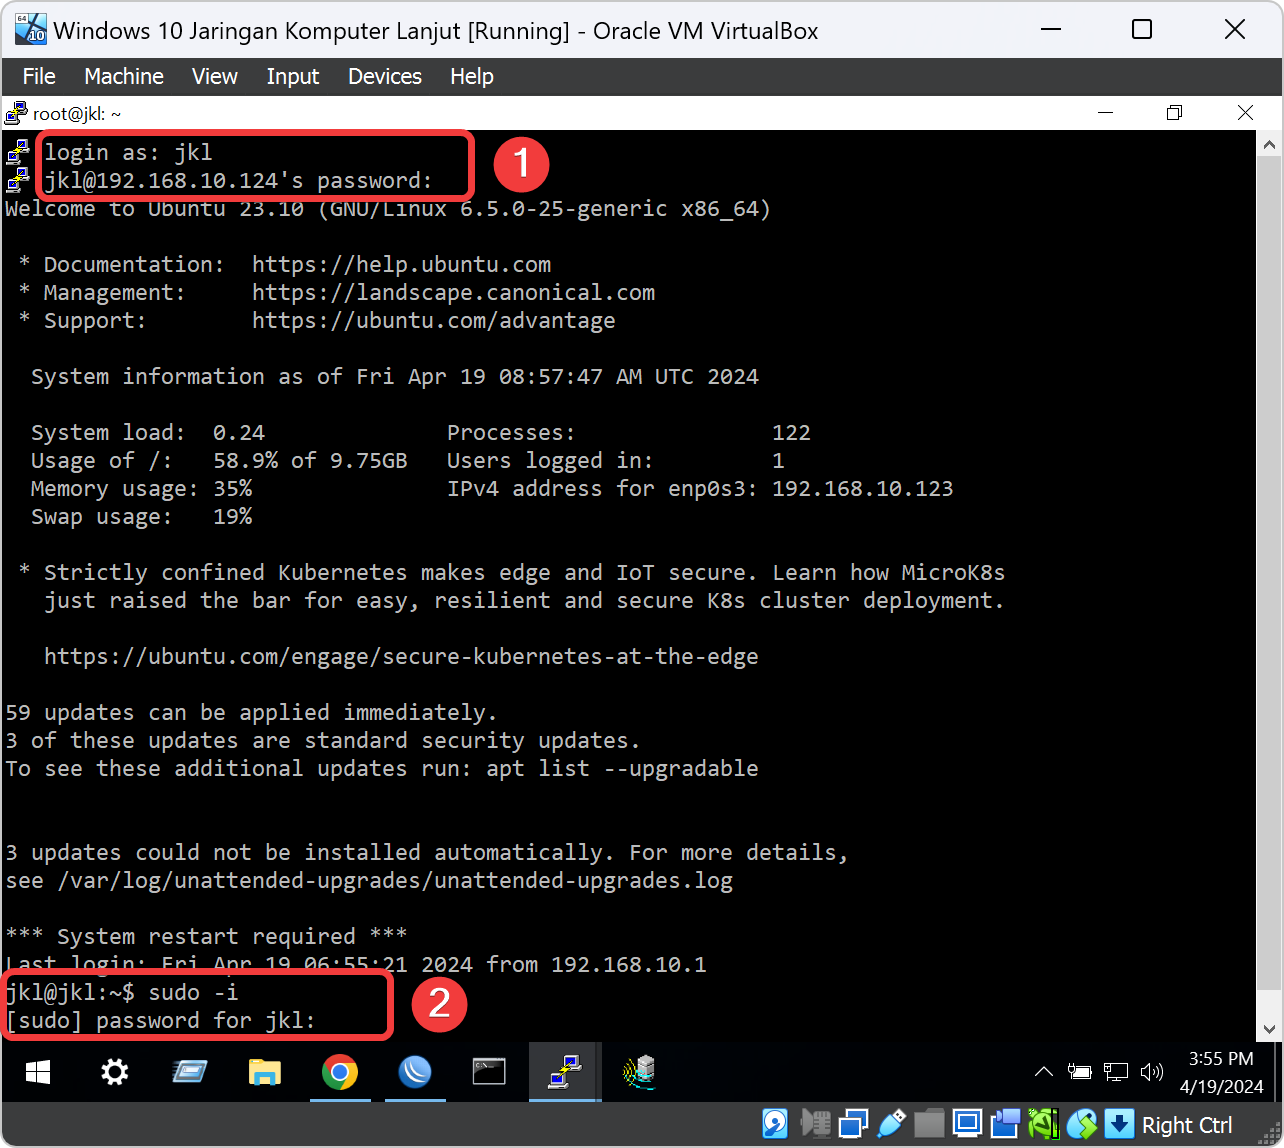This screenshot has height=1148, width=1284.
Task: Open the File menu
Action: [39, 76]
